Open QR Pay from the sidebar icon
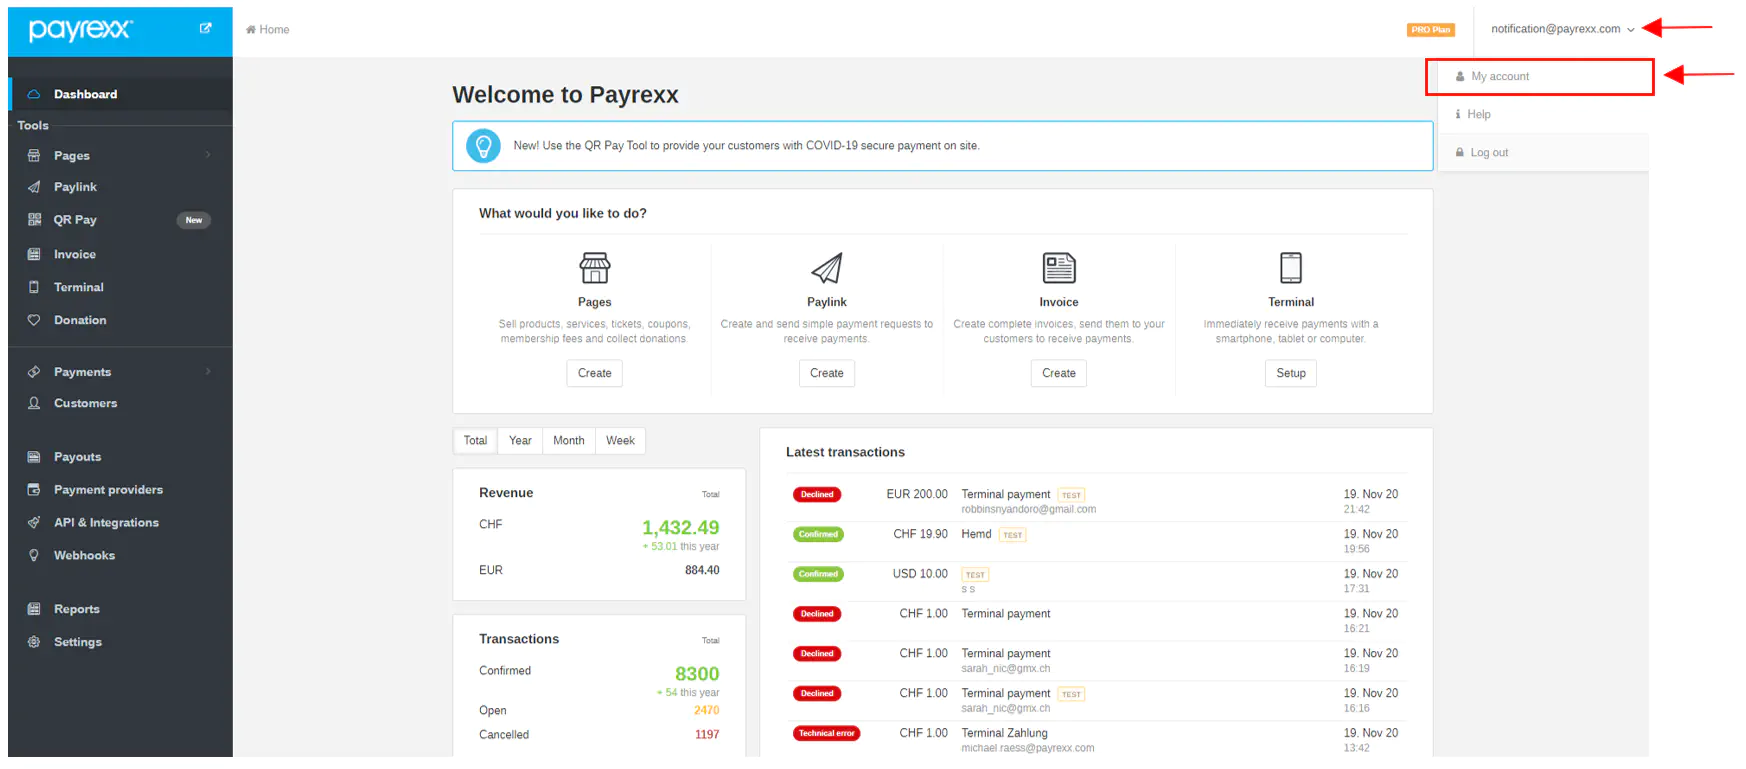Screen dimensions: 1746x769 pos(34,220)
